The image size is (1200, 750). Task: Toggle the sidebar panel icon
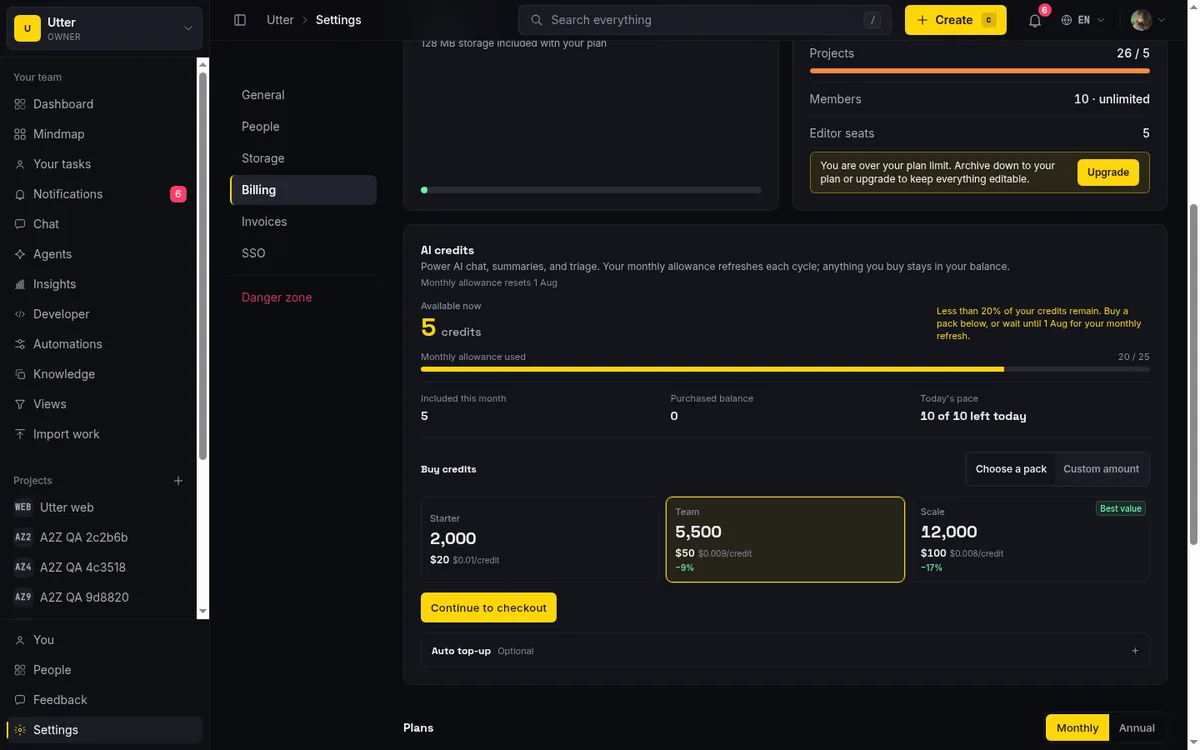[240, 20]
